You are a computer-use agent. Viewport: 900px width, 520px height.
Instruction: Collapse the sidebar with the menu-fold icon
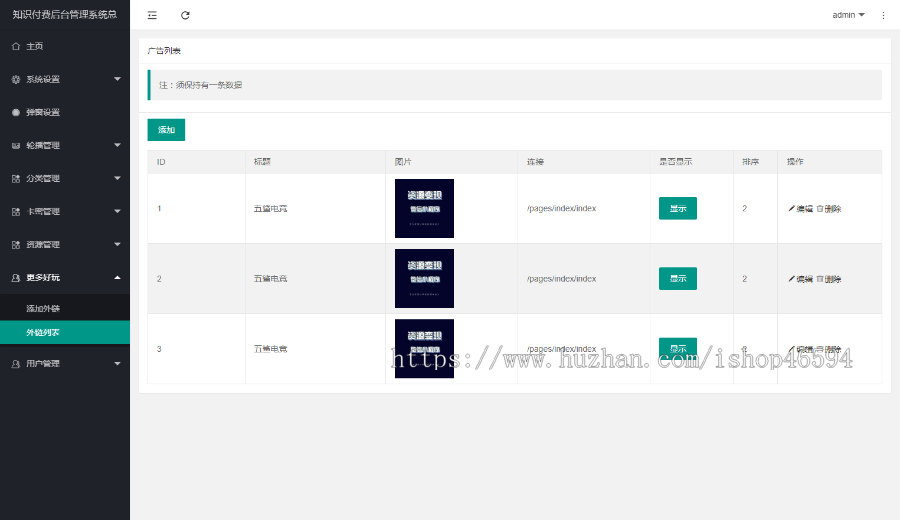[152, 15]
